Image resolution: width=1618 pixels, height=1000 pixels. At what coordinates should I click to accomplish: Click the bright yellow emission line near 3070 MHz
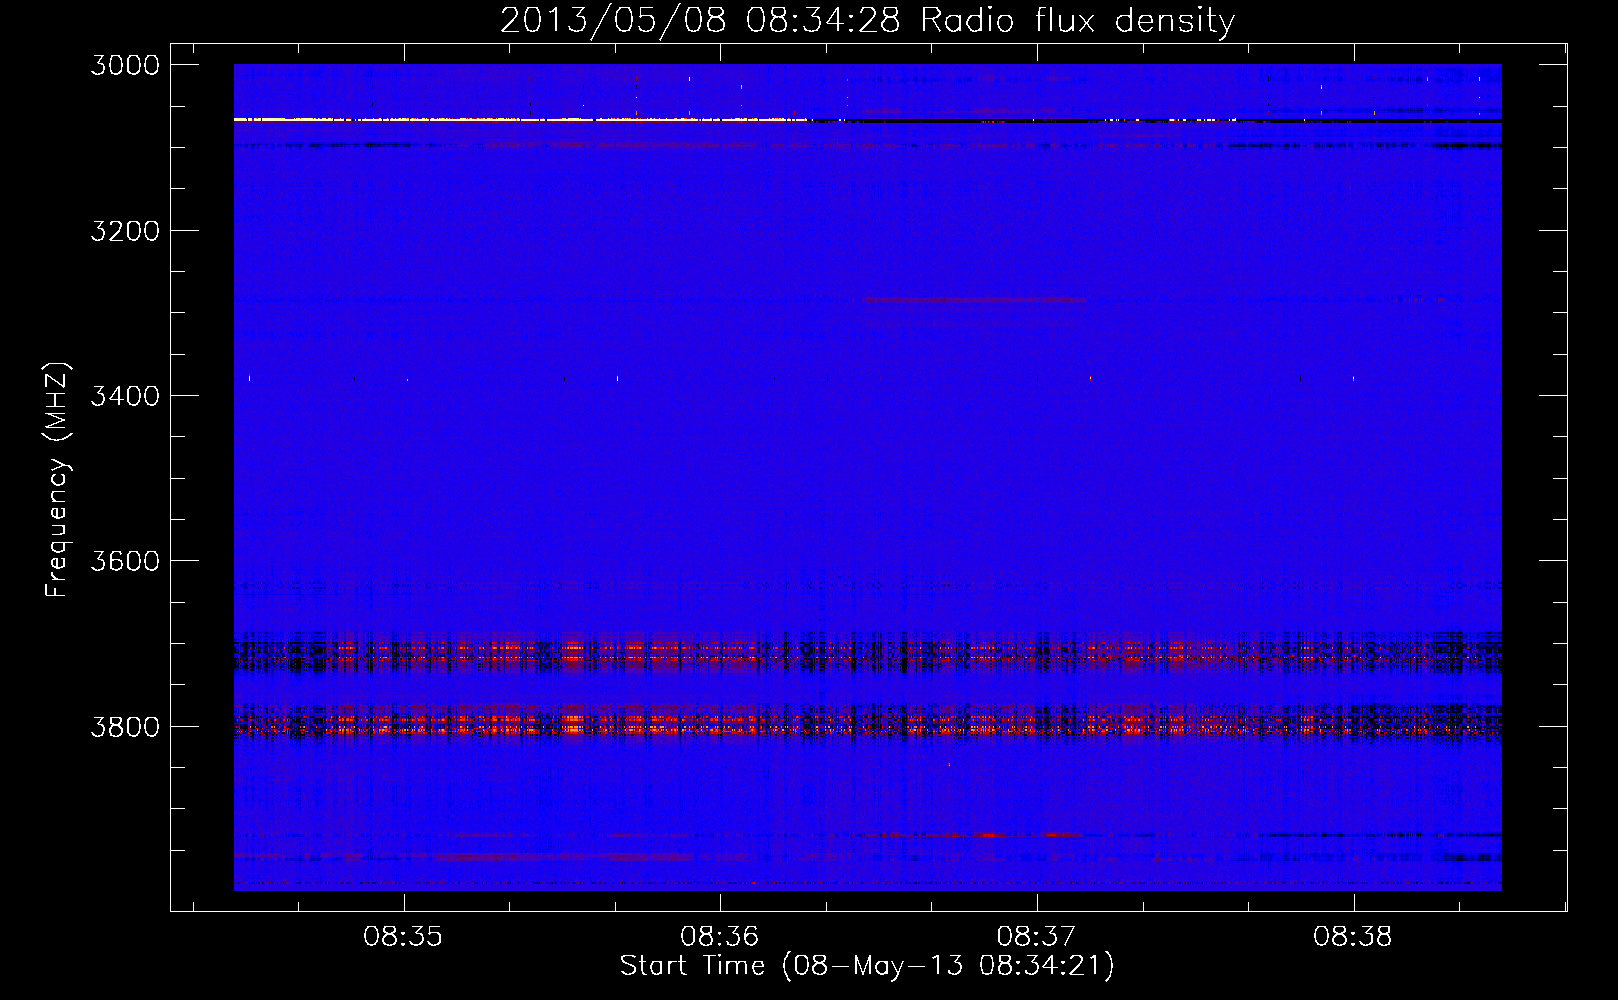click(520, 119)
